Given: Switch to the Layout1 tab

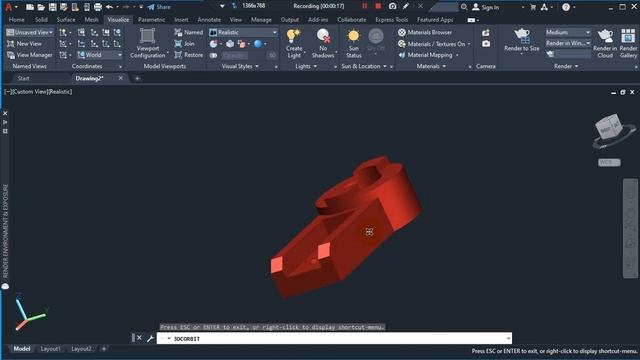Looking at the screenshot, I should [51, 349].
